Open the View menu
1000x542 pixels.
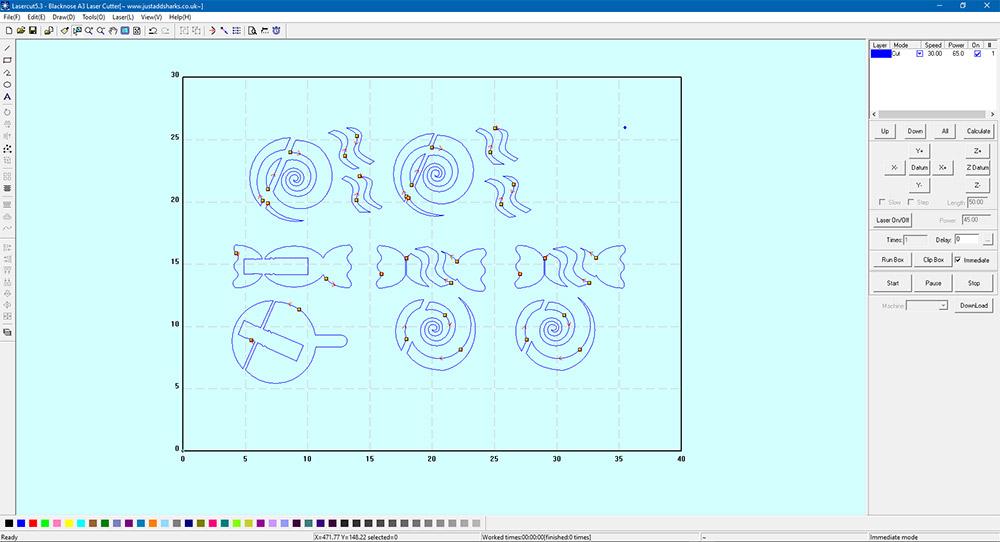point(151,17)
